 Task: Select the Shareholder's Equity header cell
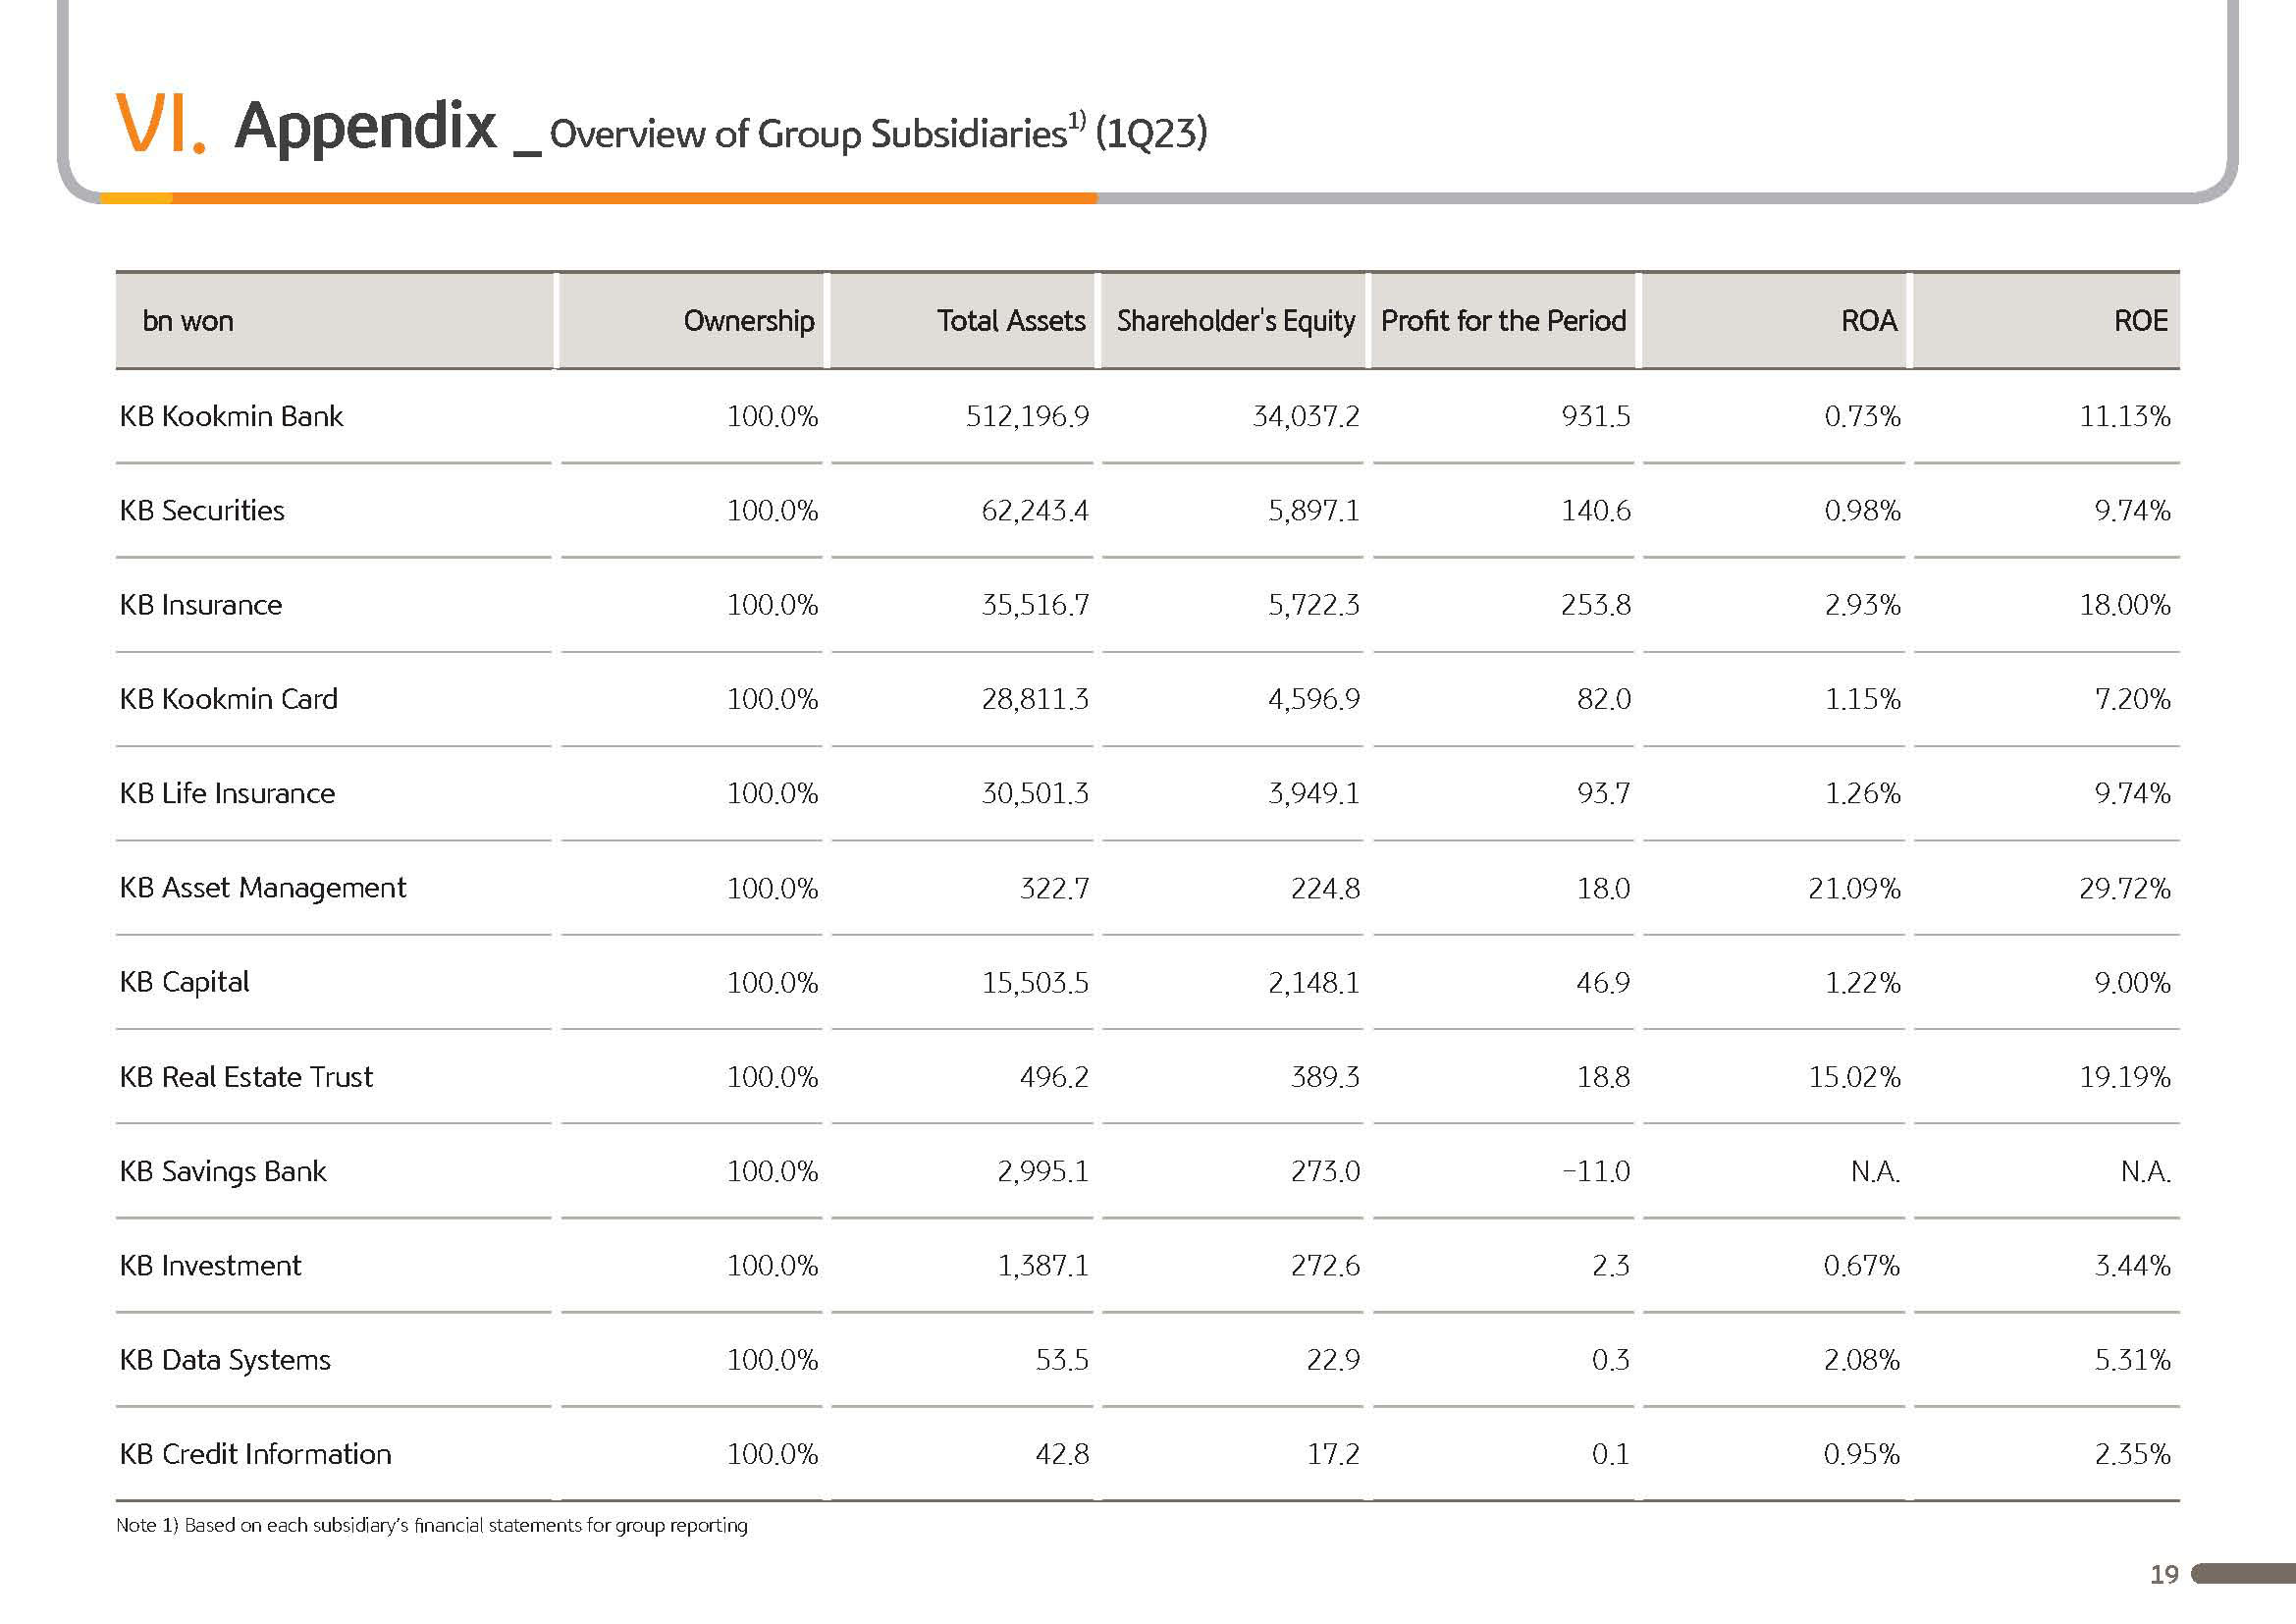pyautogui.click(x=1235, y=320)
